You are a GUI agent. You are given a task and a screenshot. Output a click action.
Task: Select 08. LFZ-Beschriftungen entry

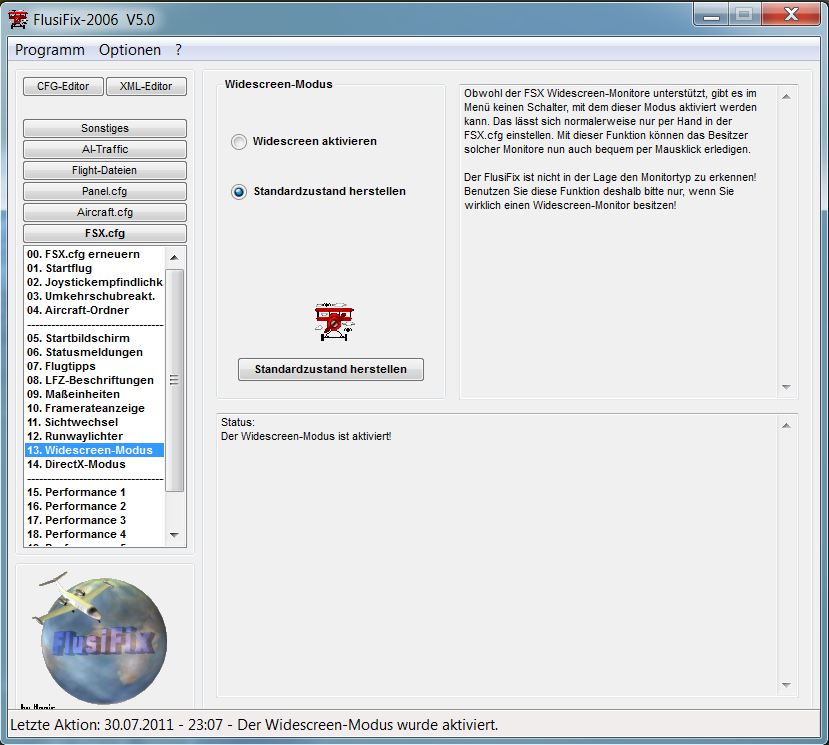(x=95, y=380)
